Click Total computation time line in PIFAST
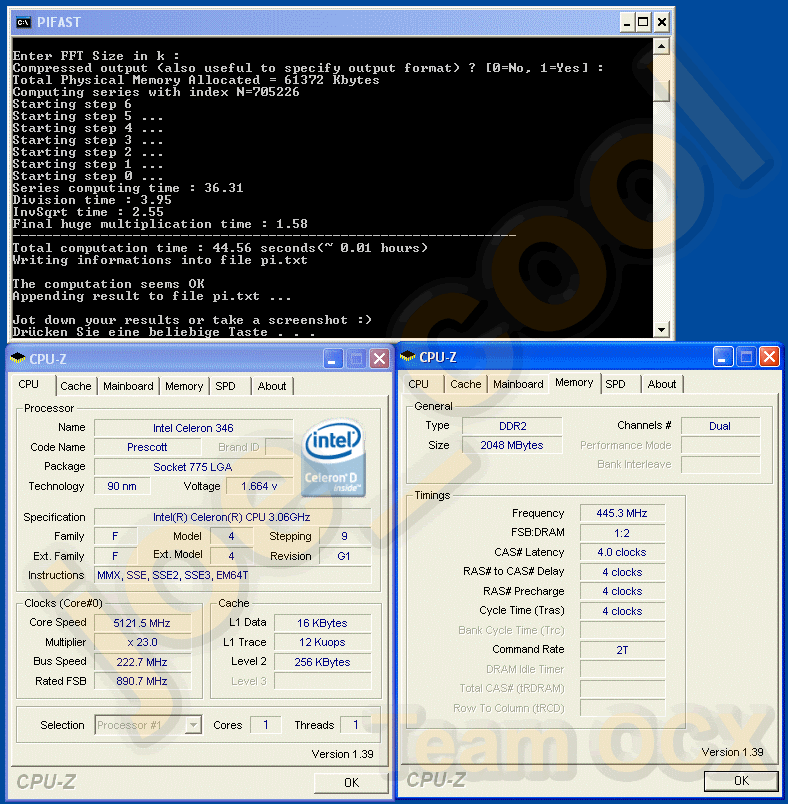The width and height of the screenshot is (788, 804). pos(220,248)
